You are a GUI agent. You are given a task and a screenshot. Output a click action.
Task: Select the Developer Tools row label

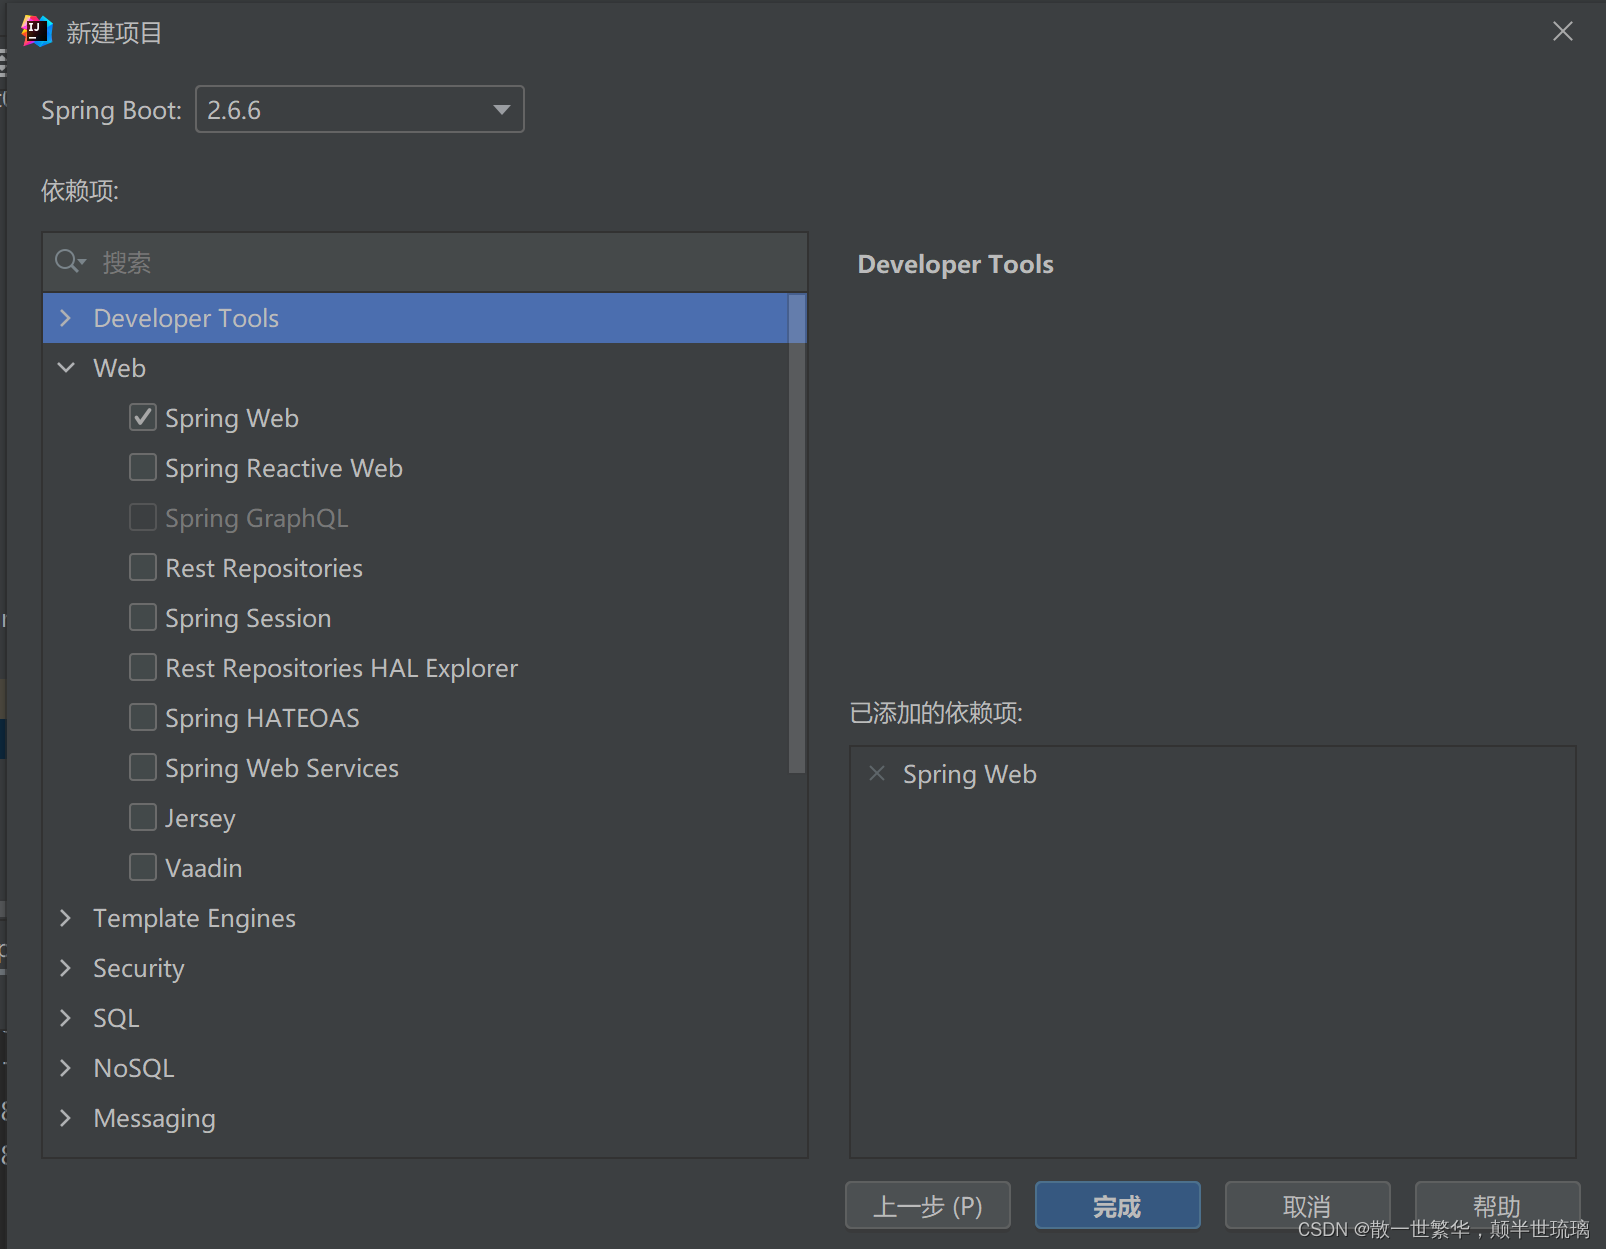pos(186,318)
